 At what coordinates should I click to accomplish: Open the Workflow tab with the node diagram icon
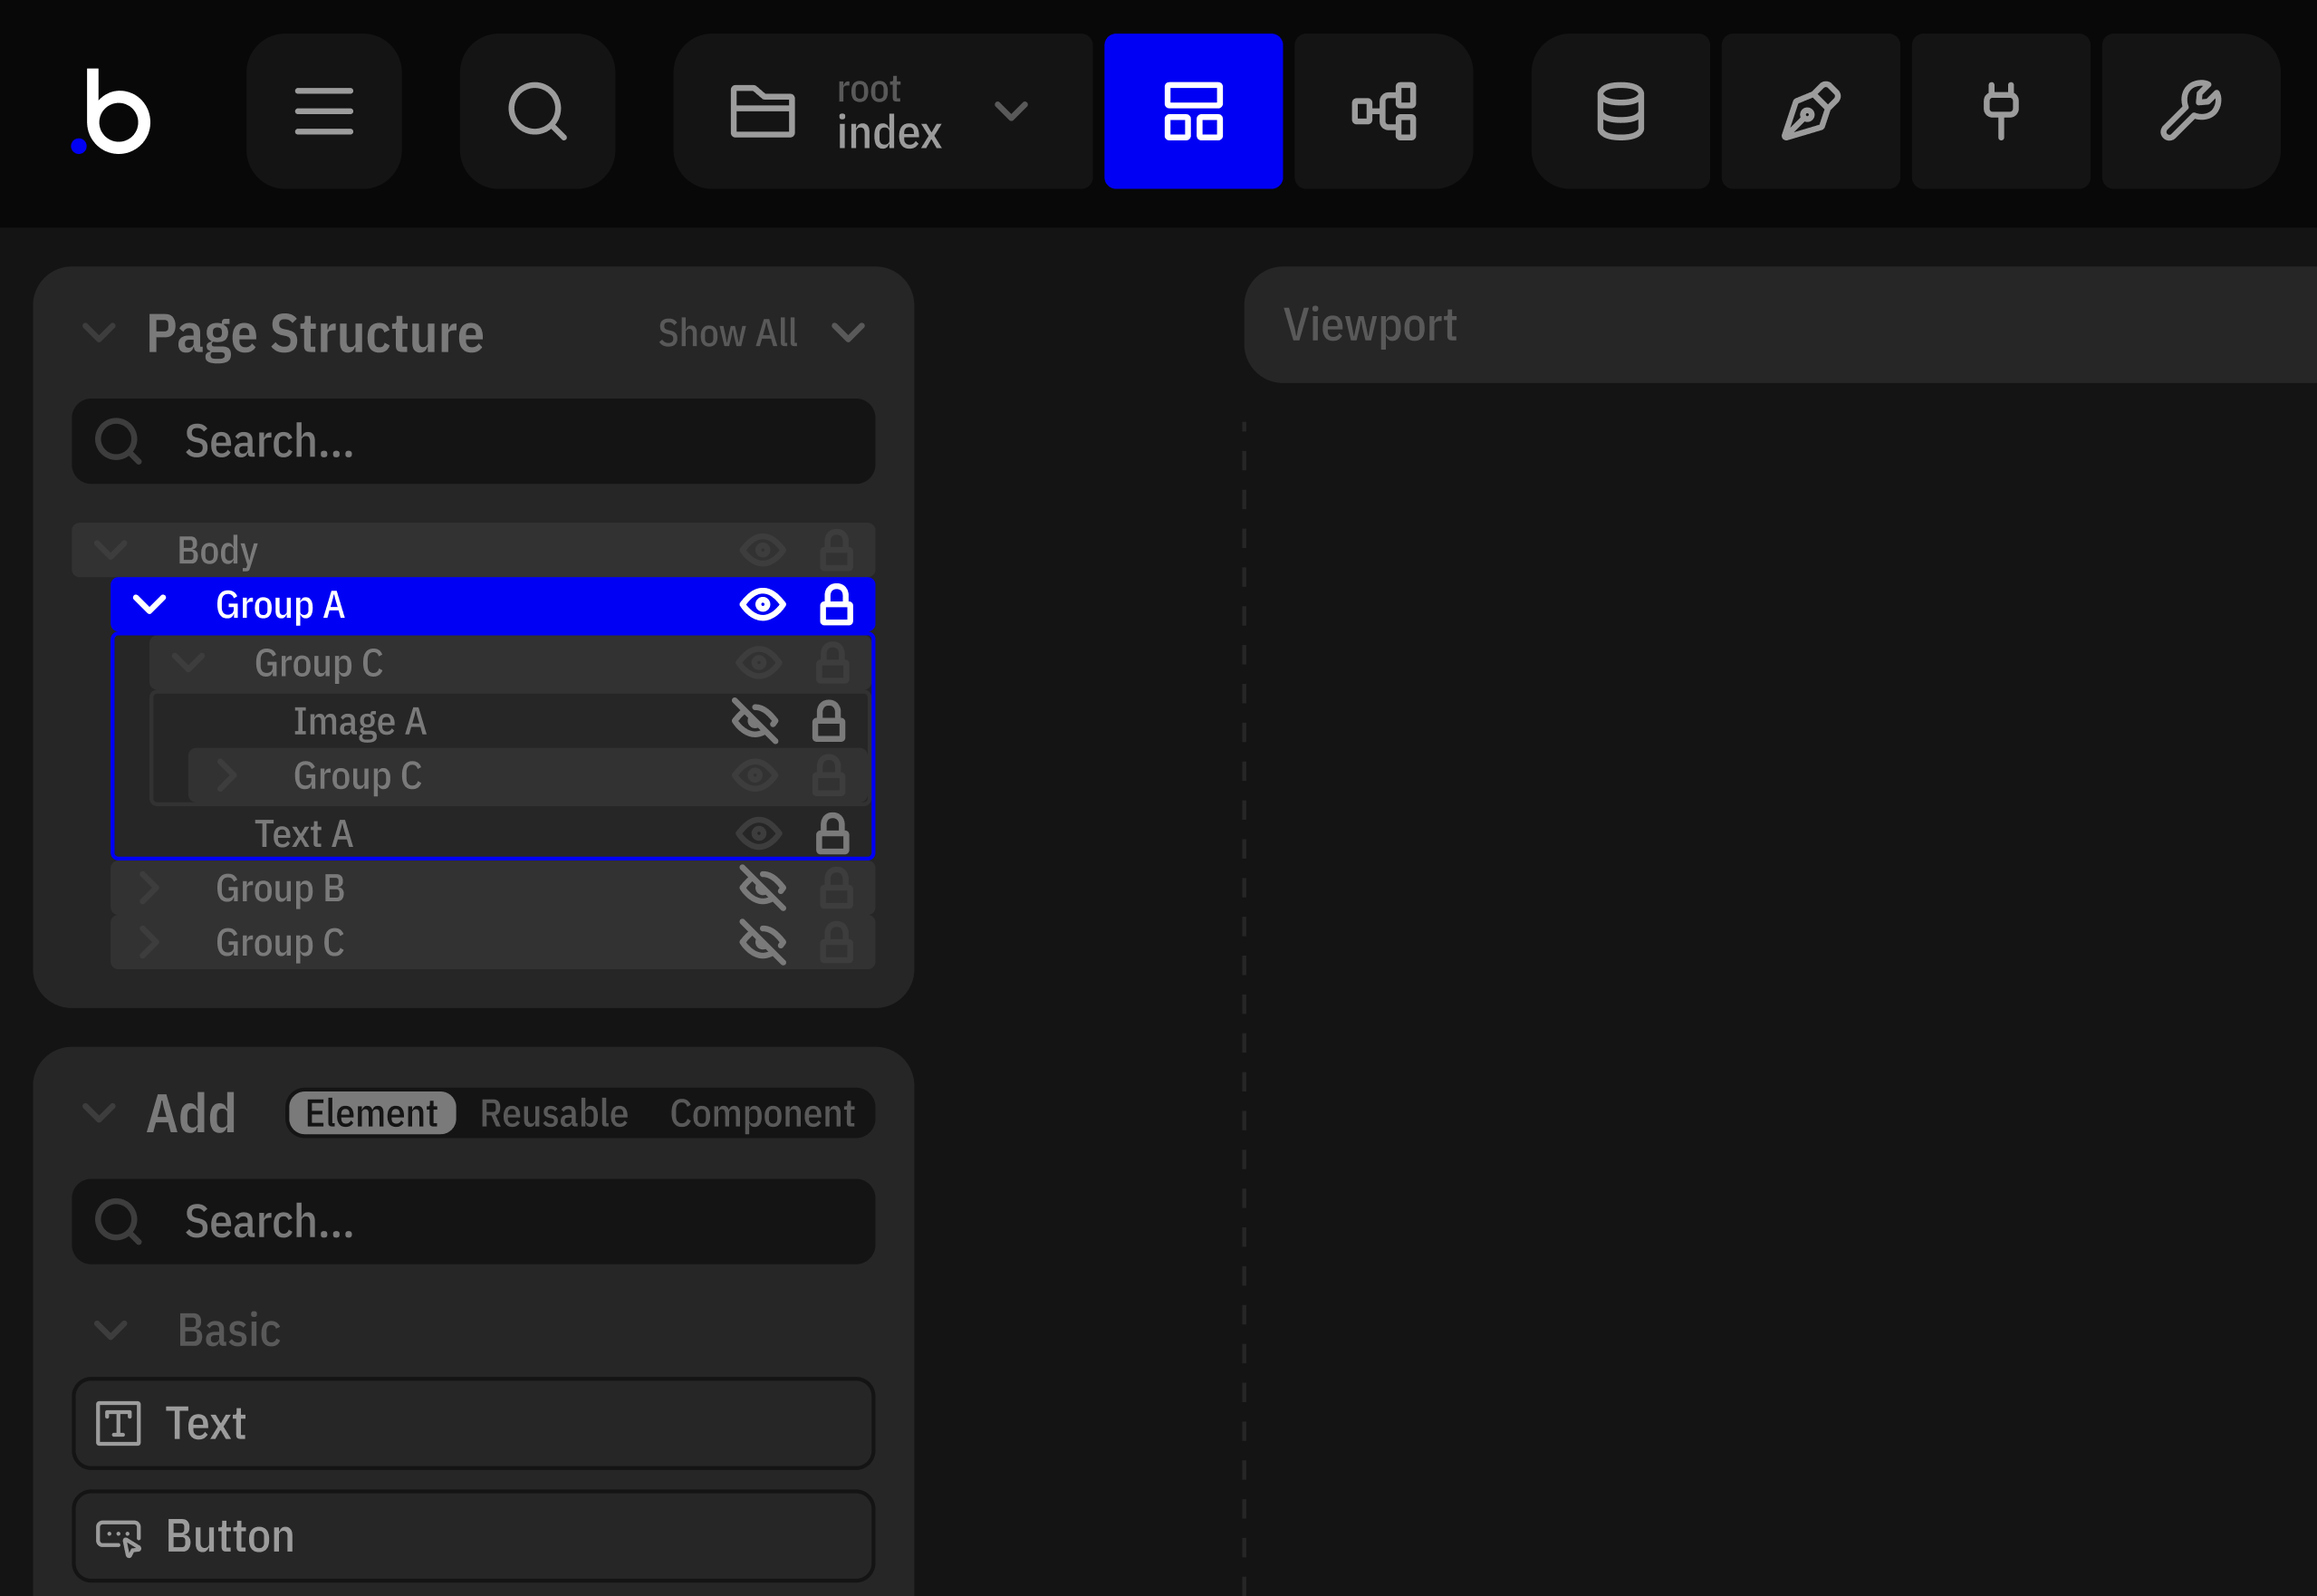(1383, 111)
